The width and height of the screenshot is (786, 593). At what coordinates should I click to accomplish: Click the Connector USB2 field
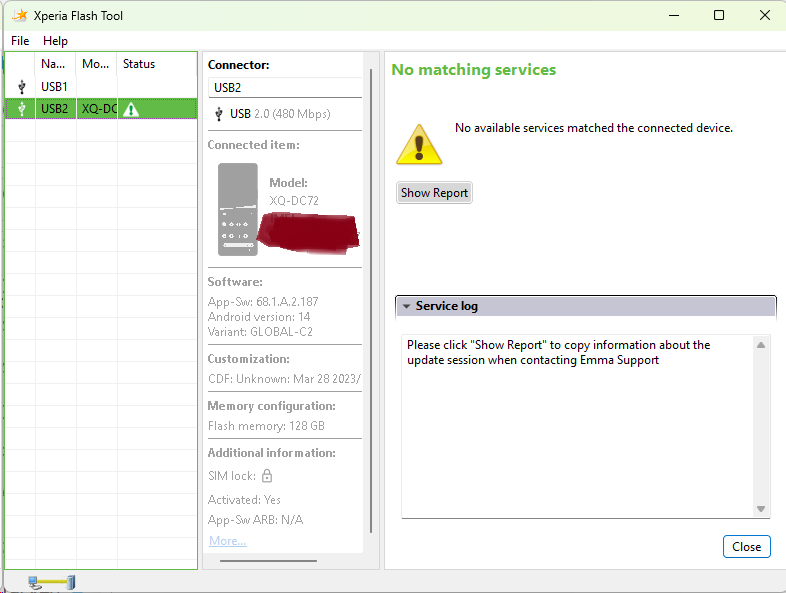click(285, 88)
